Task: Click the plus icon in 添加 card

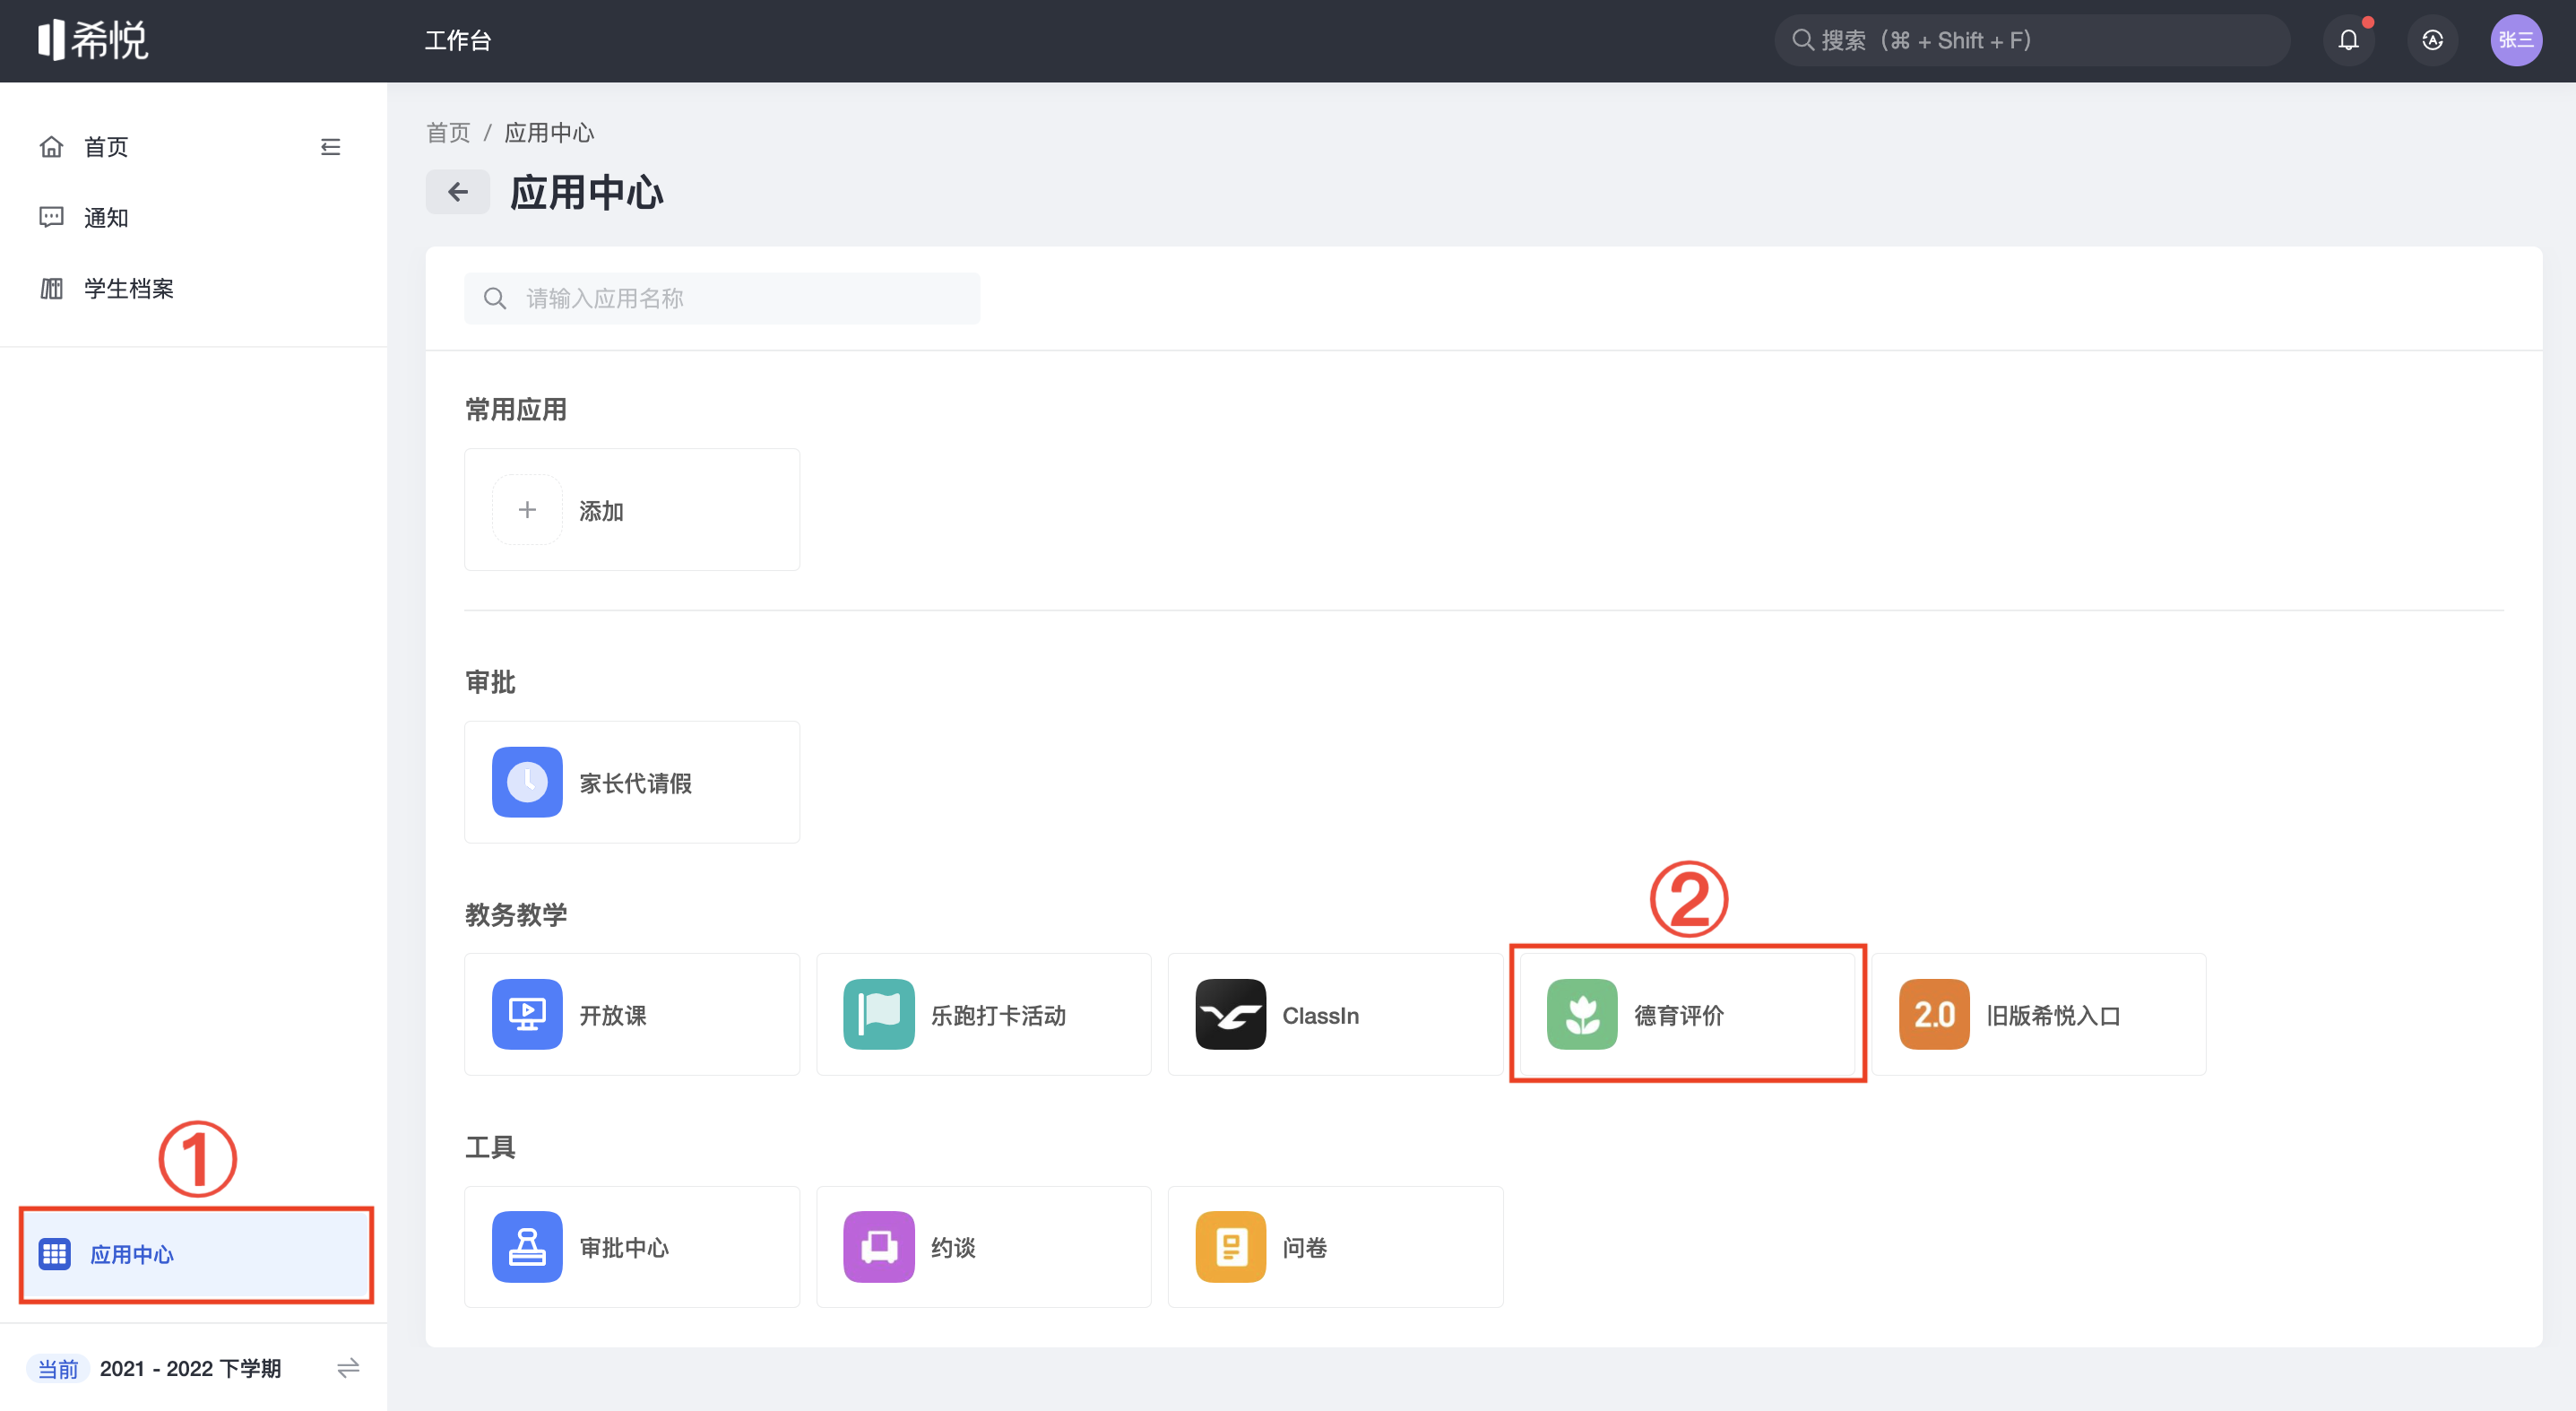Action: coord(527,510)
